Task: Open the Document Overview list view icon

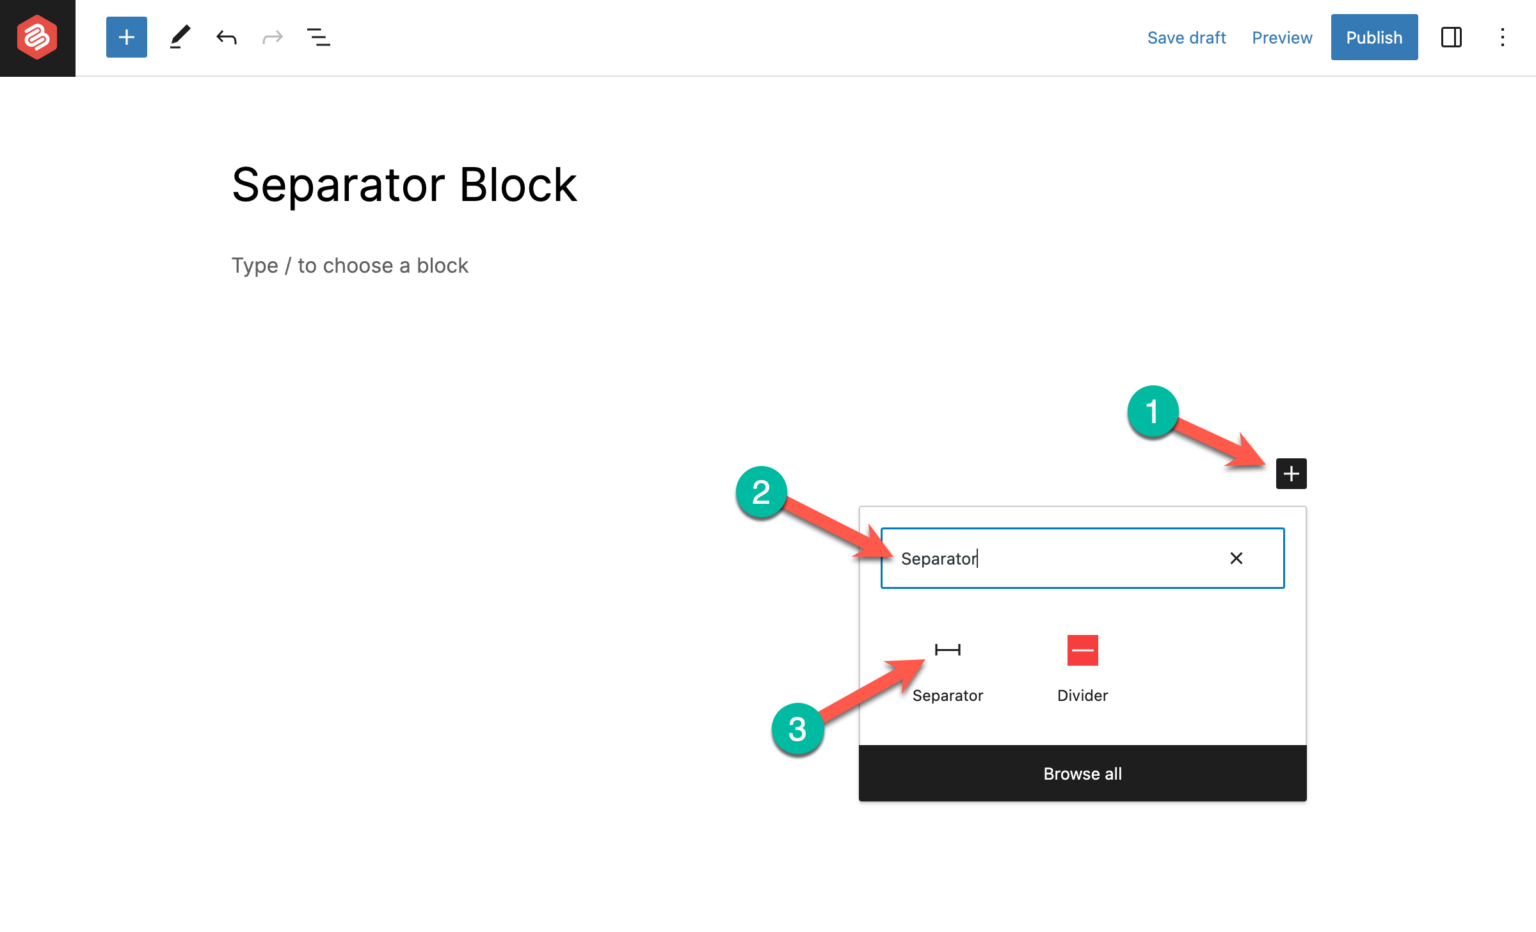Action: coord(318,37)
